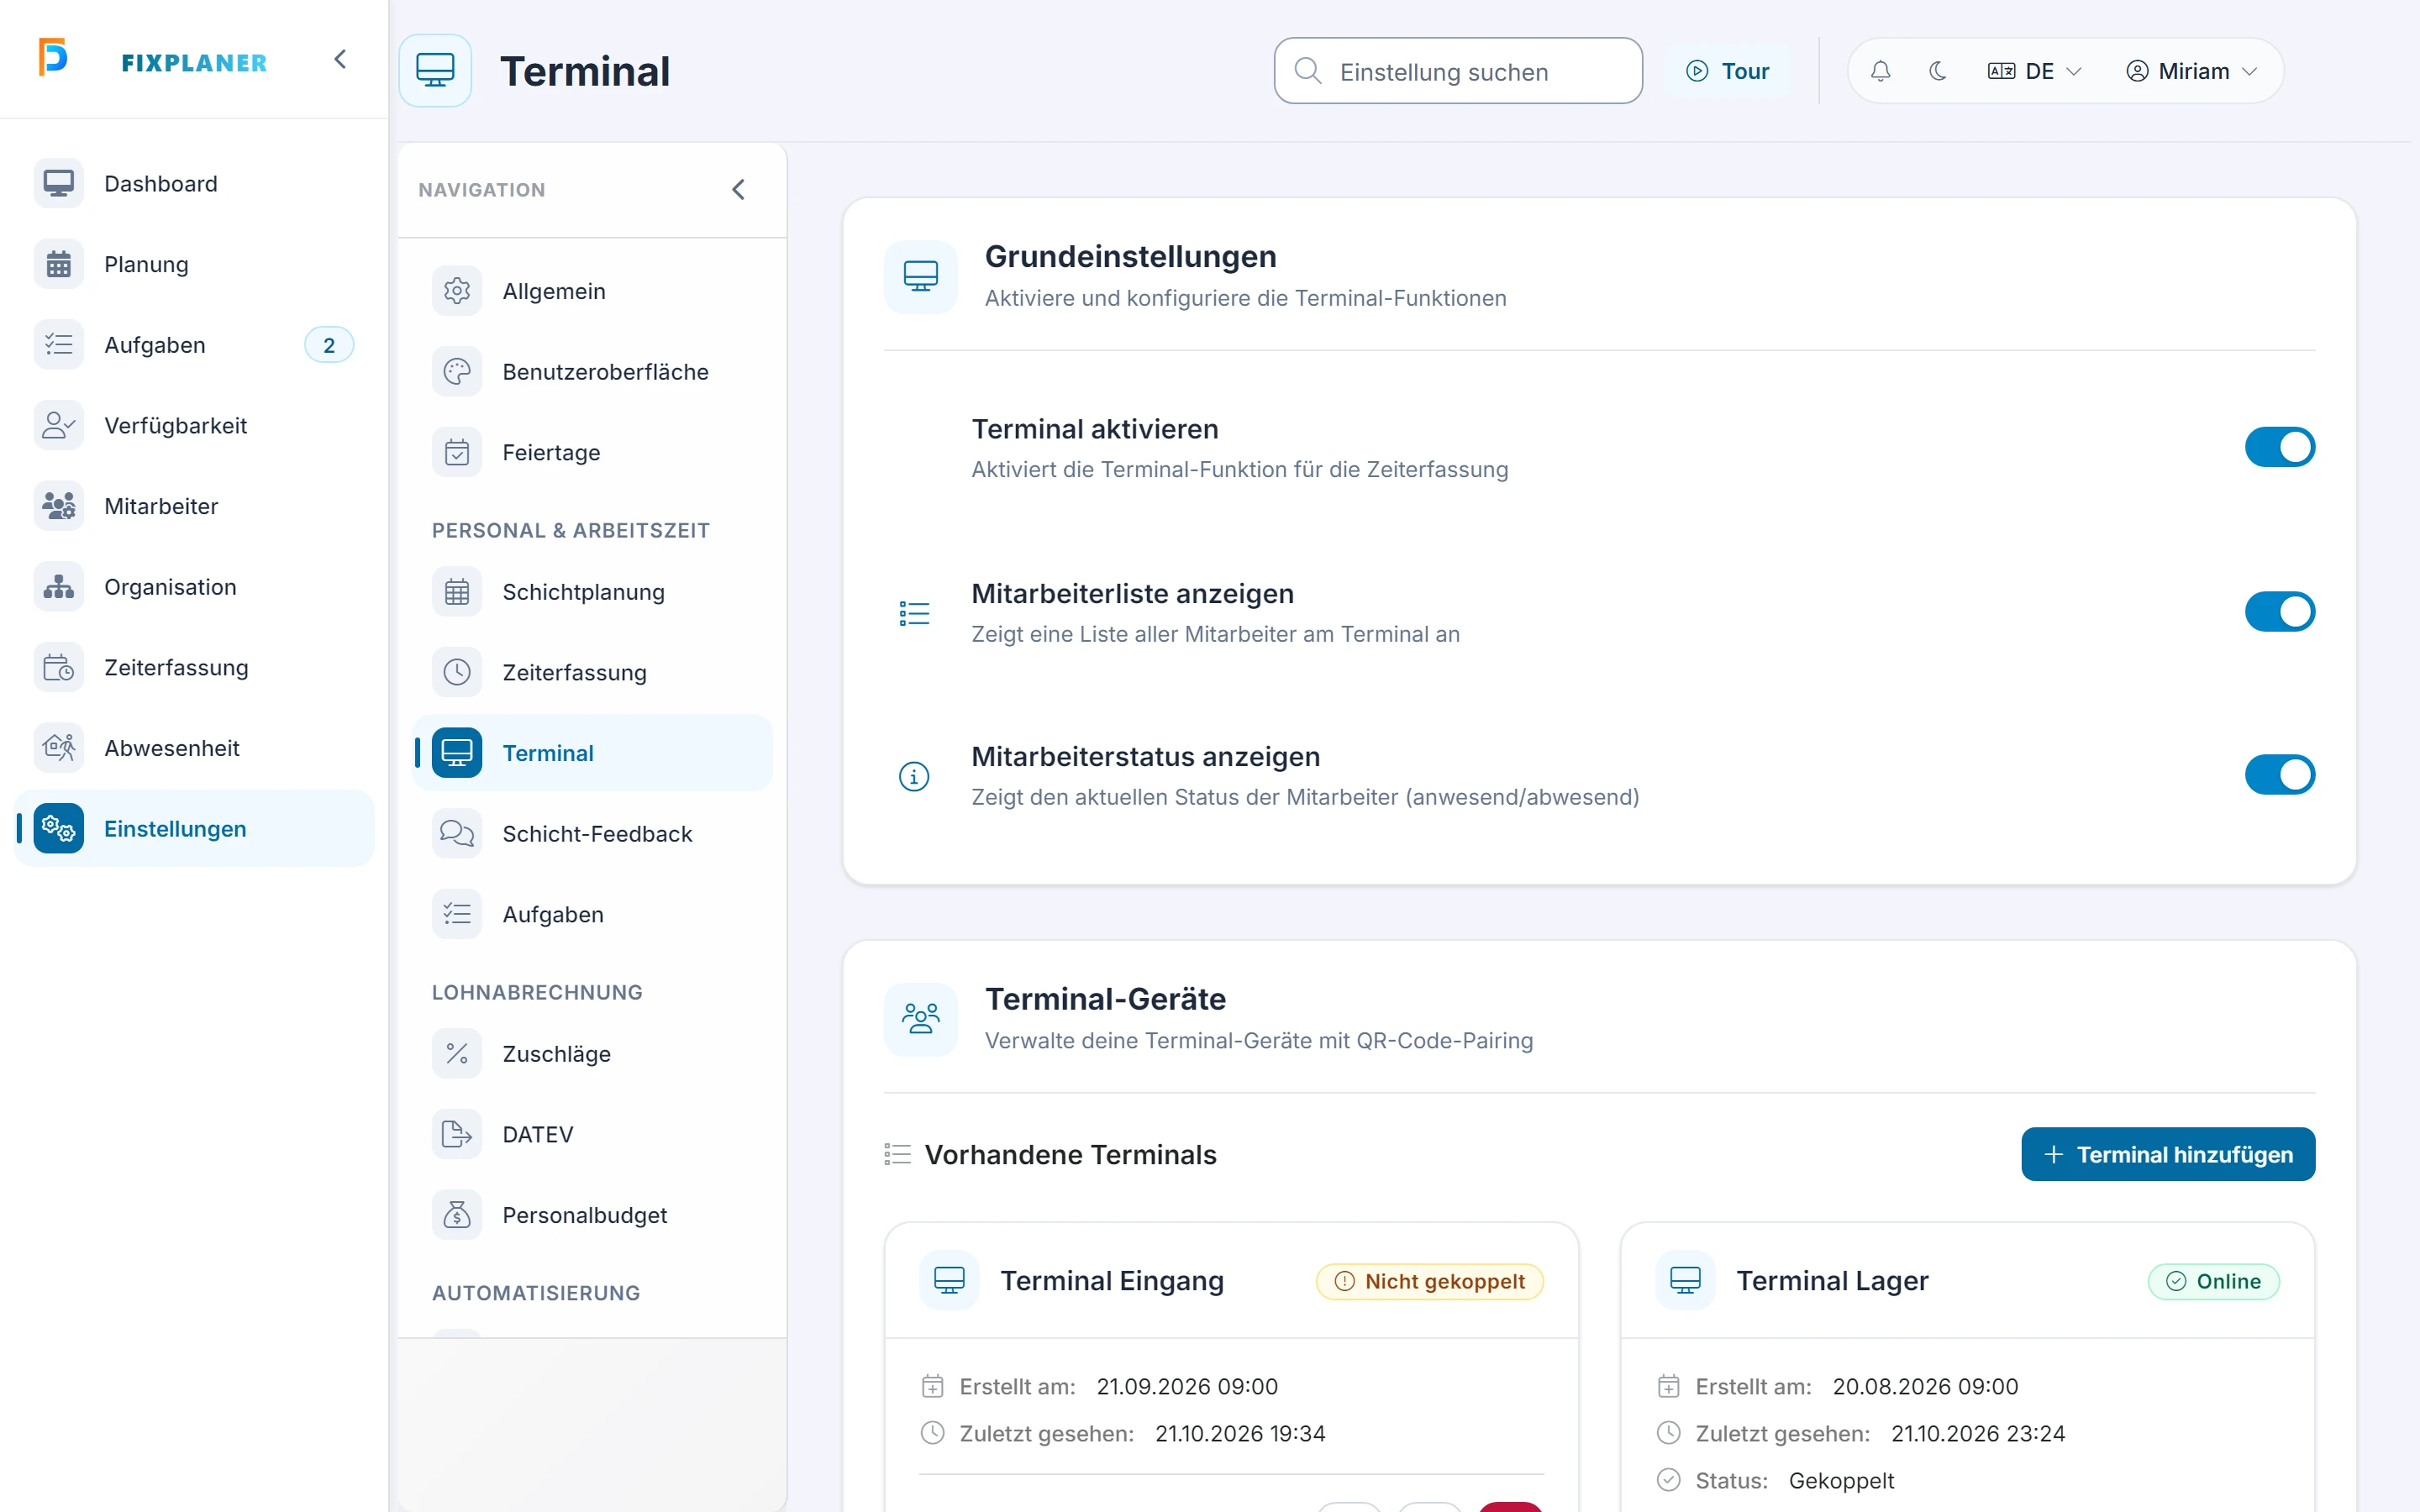Click the Grundeinstellungen monitor icon
Image resolution: width=2420 pixels, height=1512 pixels.
(920, 277)
